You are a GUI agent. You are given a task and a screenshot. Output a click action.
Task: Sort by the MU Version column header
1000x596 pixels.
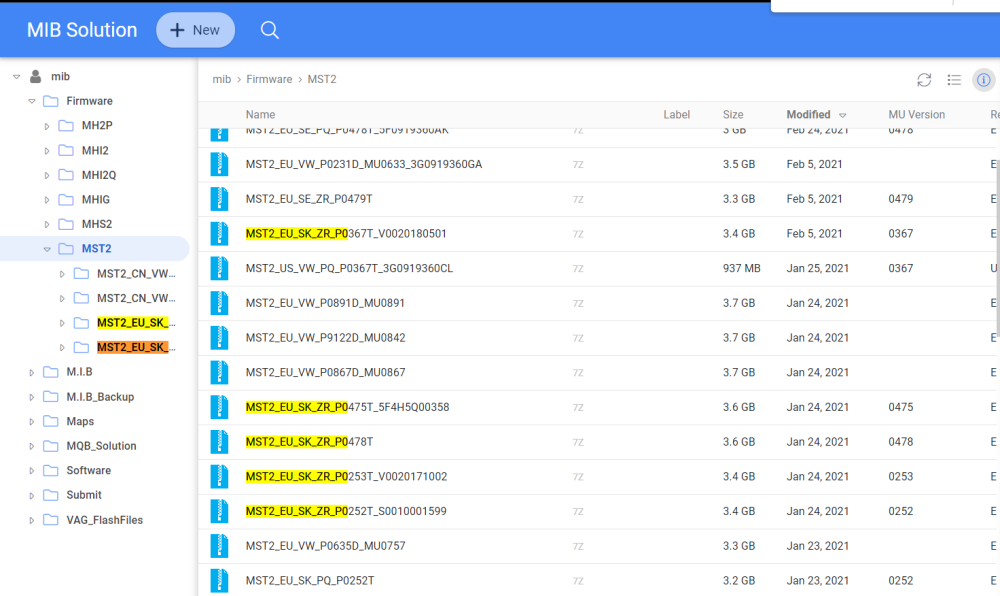pos(916,115)
